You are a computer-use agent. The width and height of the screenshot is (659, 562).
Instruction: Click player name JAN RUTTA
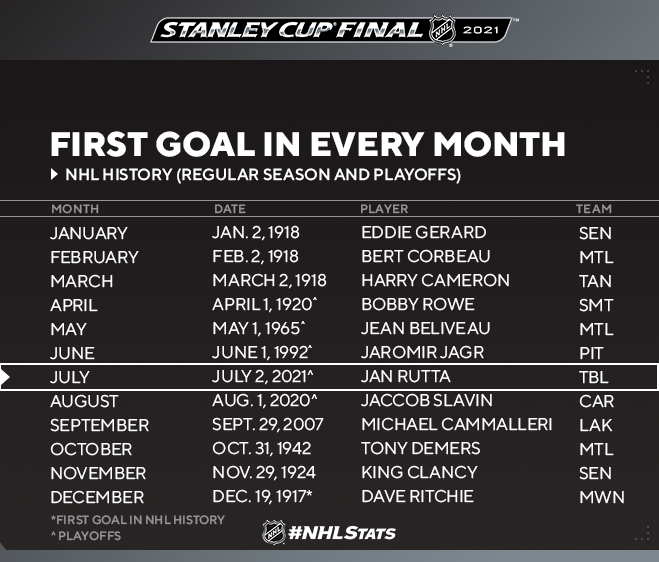coord(406,377)
